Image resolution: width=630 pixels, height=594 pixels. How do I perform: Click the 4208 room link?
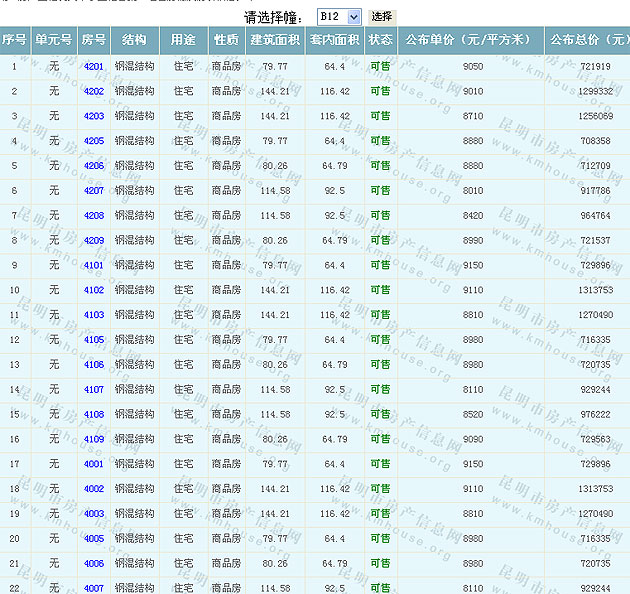pos(94,216)
